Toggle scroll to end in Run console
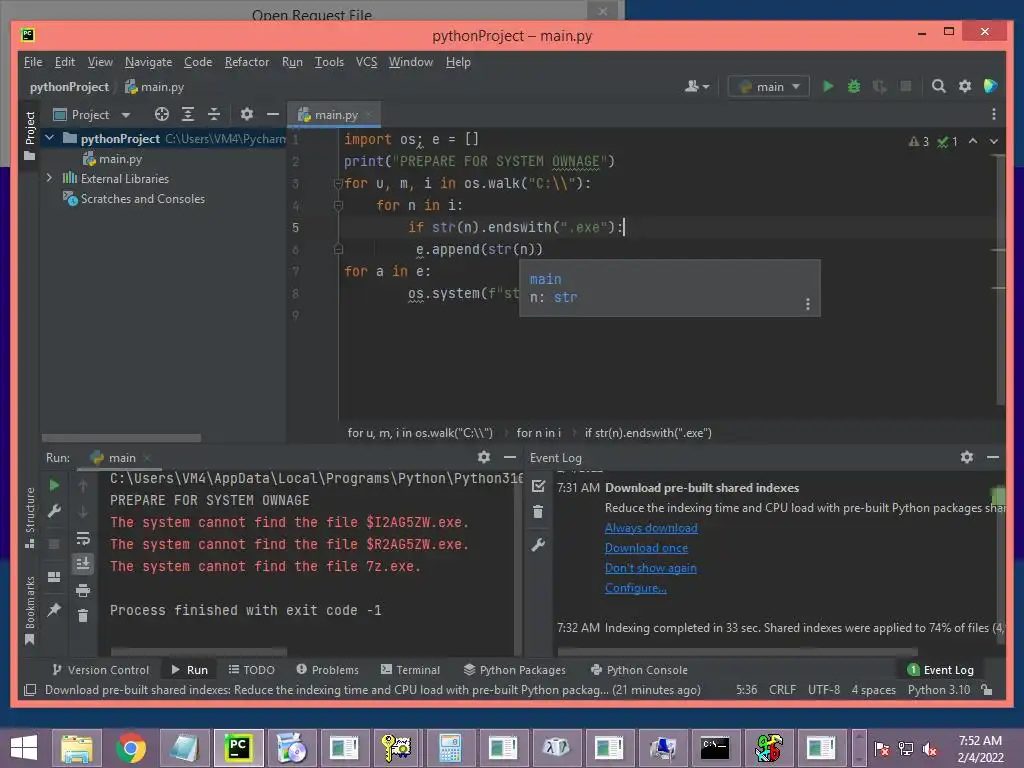Image resolution: width=1024 pixels, height=768 pixels. tap(83, 564)
